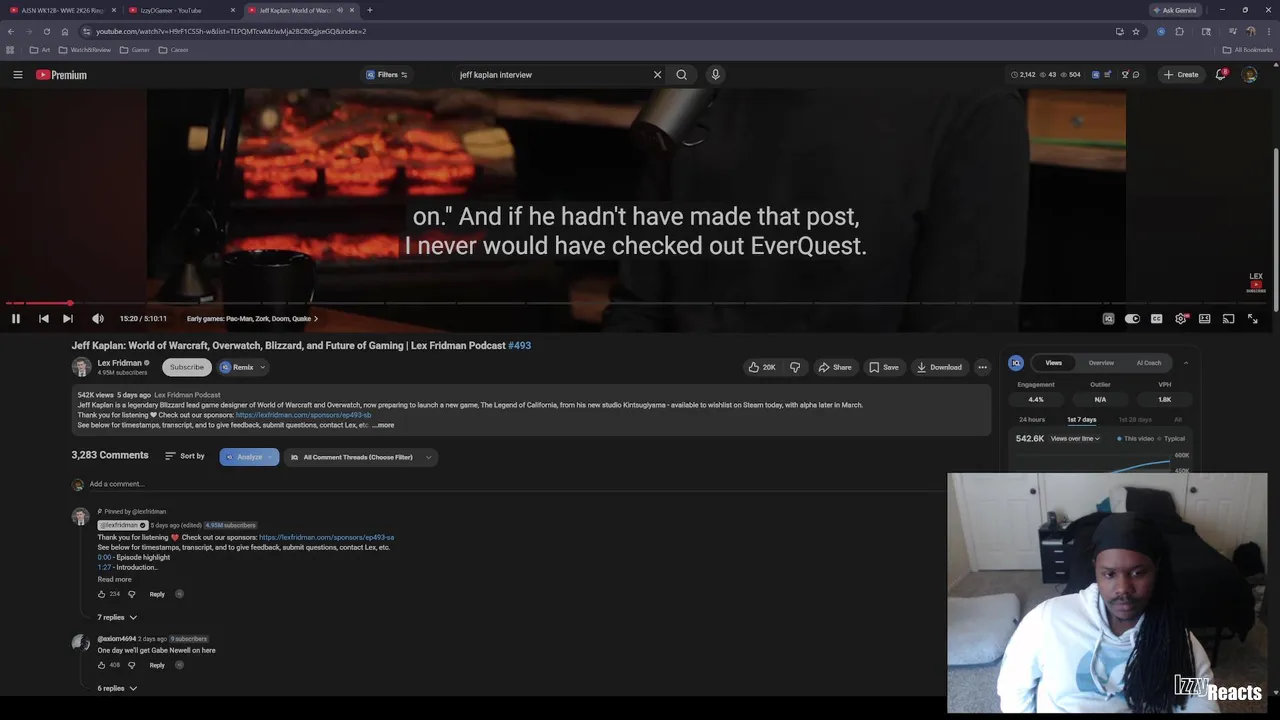Open YouTube hamburger guide menu
Screen dimensions: 1280x720
(17, 75)
